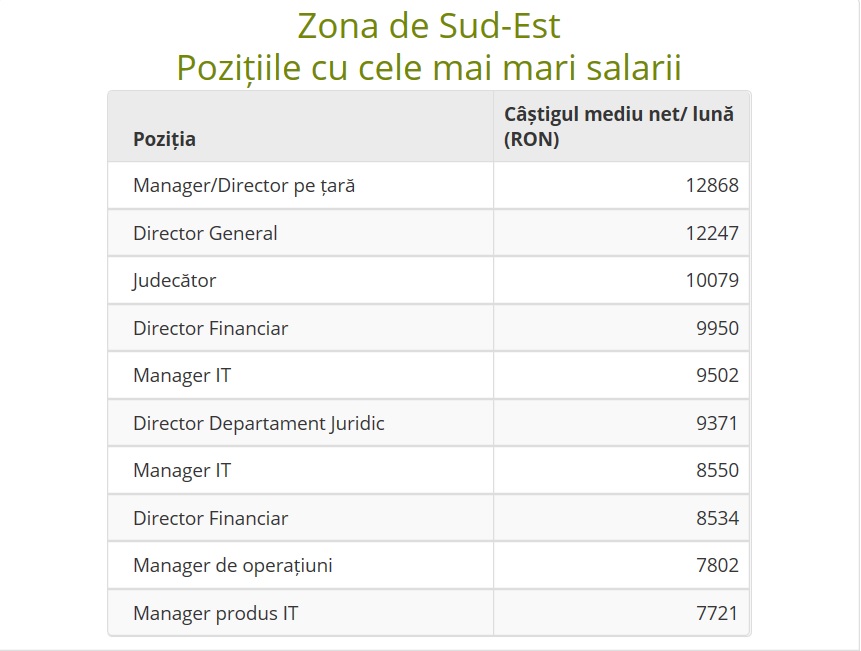Click the "Câștigul mediu net/ lună (RON)" header

pyautogui.click(x=618, y=126)
